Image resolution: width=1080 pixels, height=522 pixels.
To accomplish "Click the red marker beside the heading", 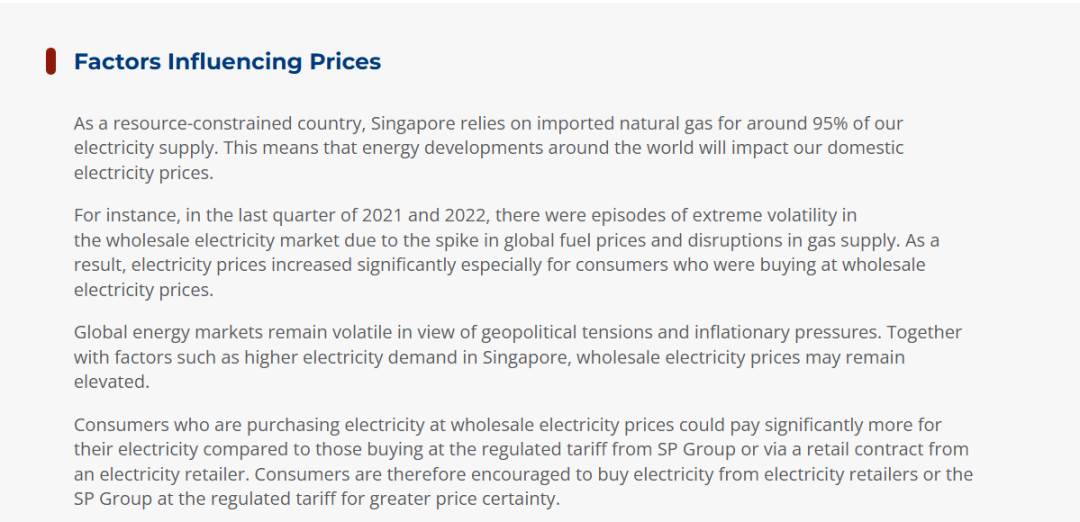I will (x=50, y=61).
